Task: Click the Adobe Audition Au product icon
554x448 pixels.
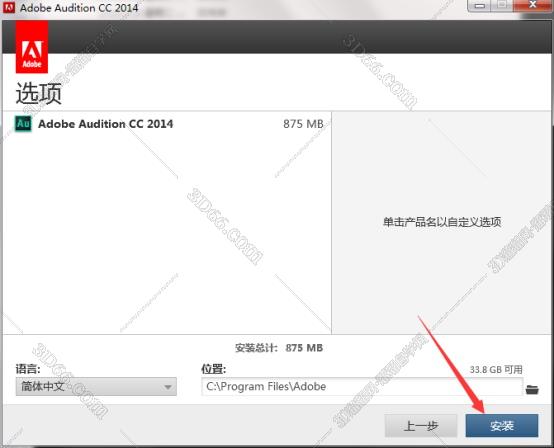Action: coord(23,124)
